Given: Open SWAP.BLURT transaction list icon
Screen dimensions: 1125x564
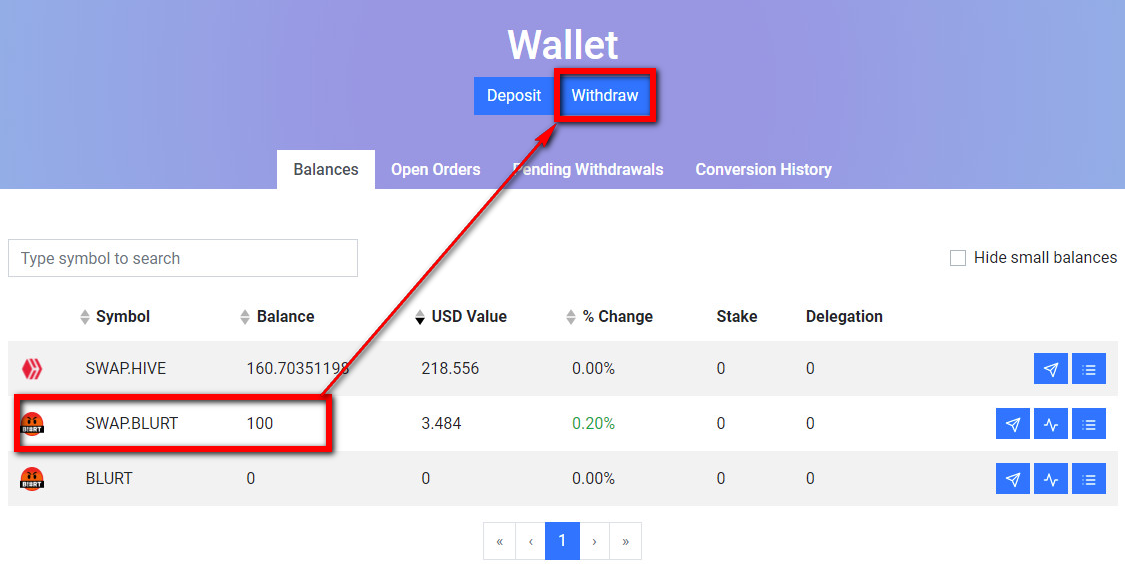Looking at the screenshot, I should pyautogui.click(x=1088, y=423).
